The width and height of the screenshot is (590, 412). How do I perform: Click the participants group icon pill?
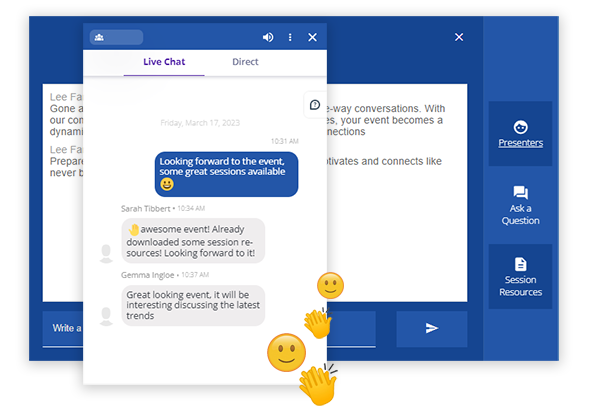click(116, 37)
